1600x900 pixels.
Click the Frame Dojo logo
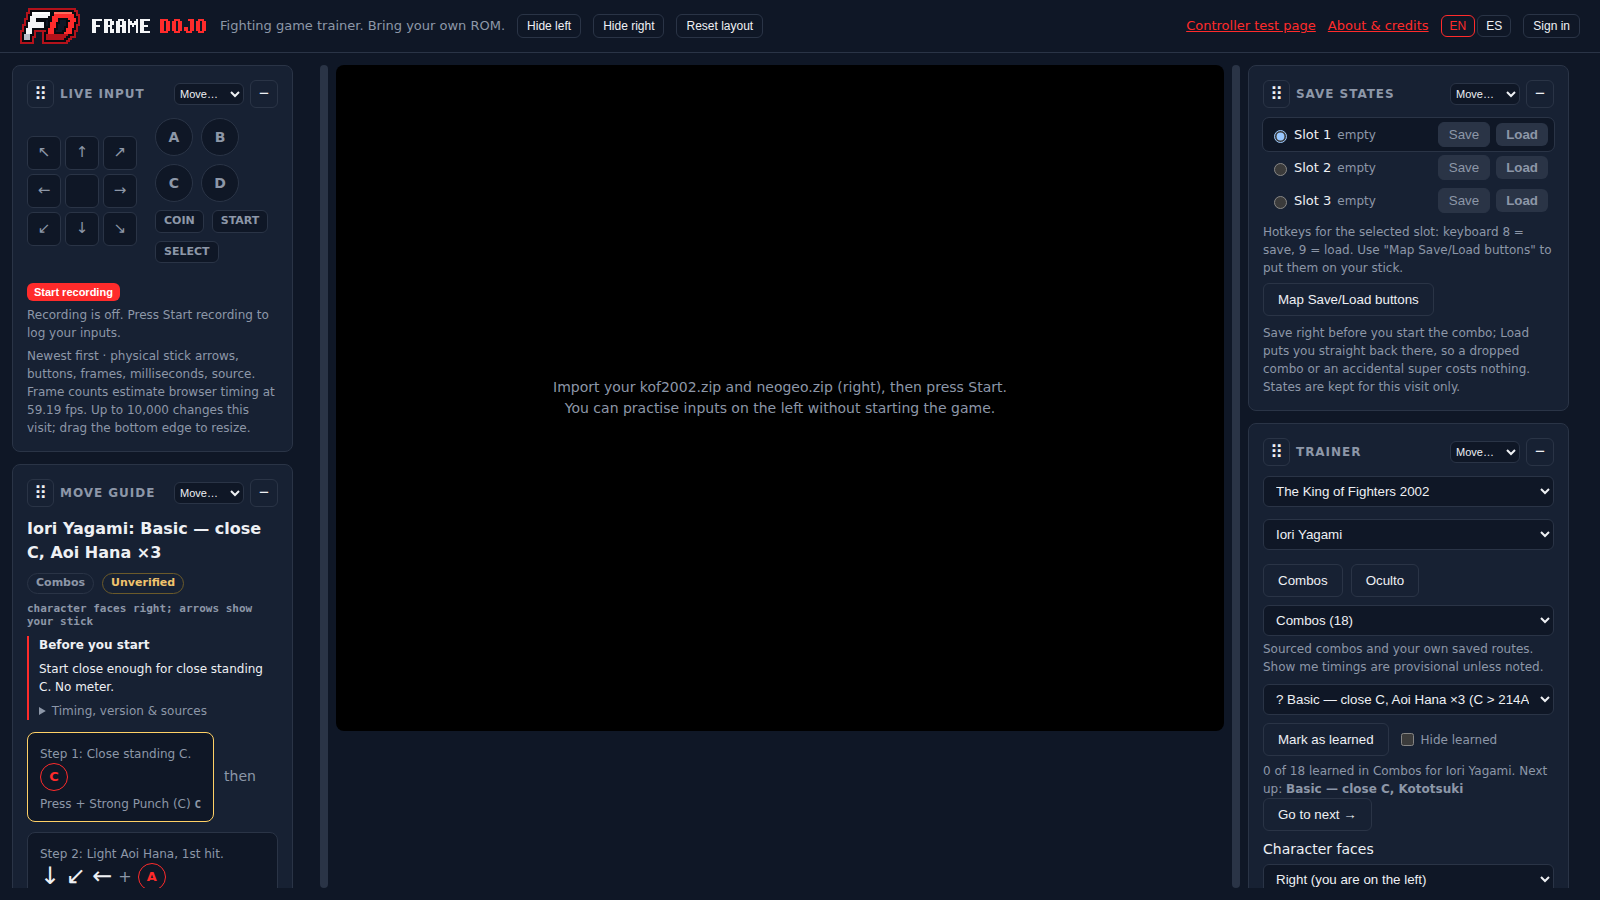point(113,26)
